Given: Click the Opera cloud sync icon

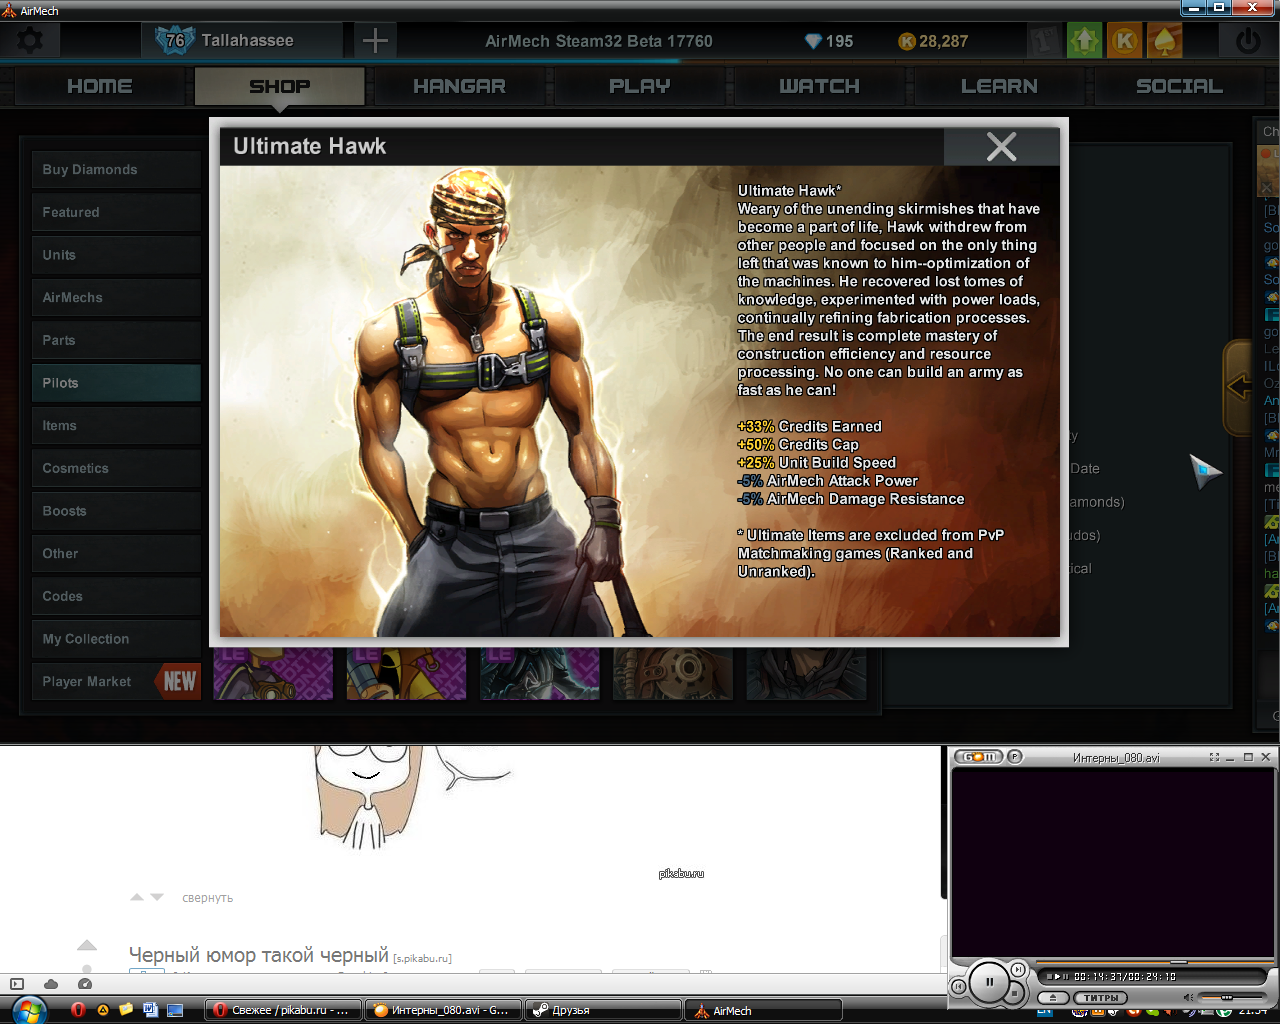Looking at the screenshot, I should pyautogui.click(x=51, y=985).
